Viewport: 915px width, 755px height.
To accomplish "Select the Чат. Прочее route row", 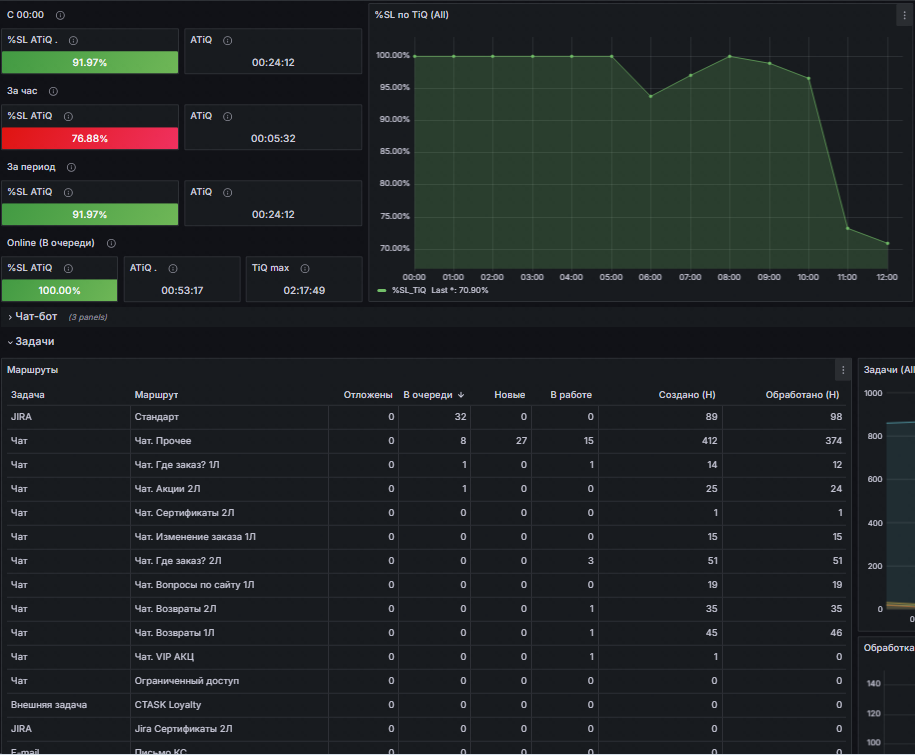I will click(426, 441).
